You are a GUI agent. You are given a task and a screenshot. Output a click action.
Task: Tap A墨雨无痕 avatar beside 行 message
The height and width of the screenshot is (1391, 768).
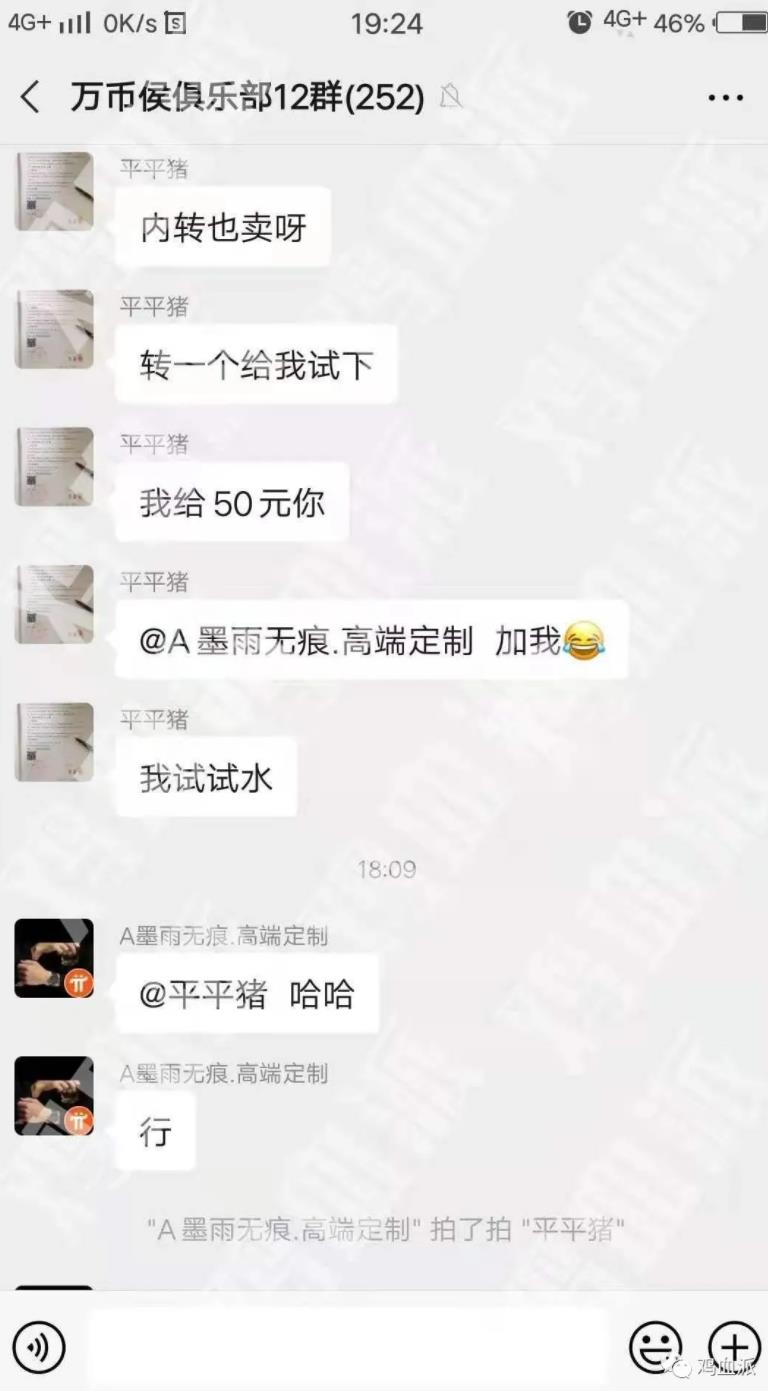point(54,1096)
